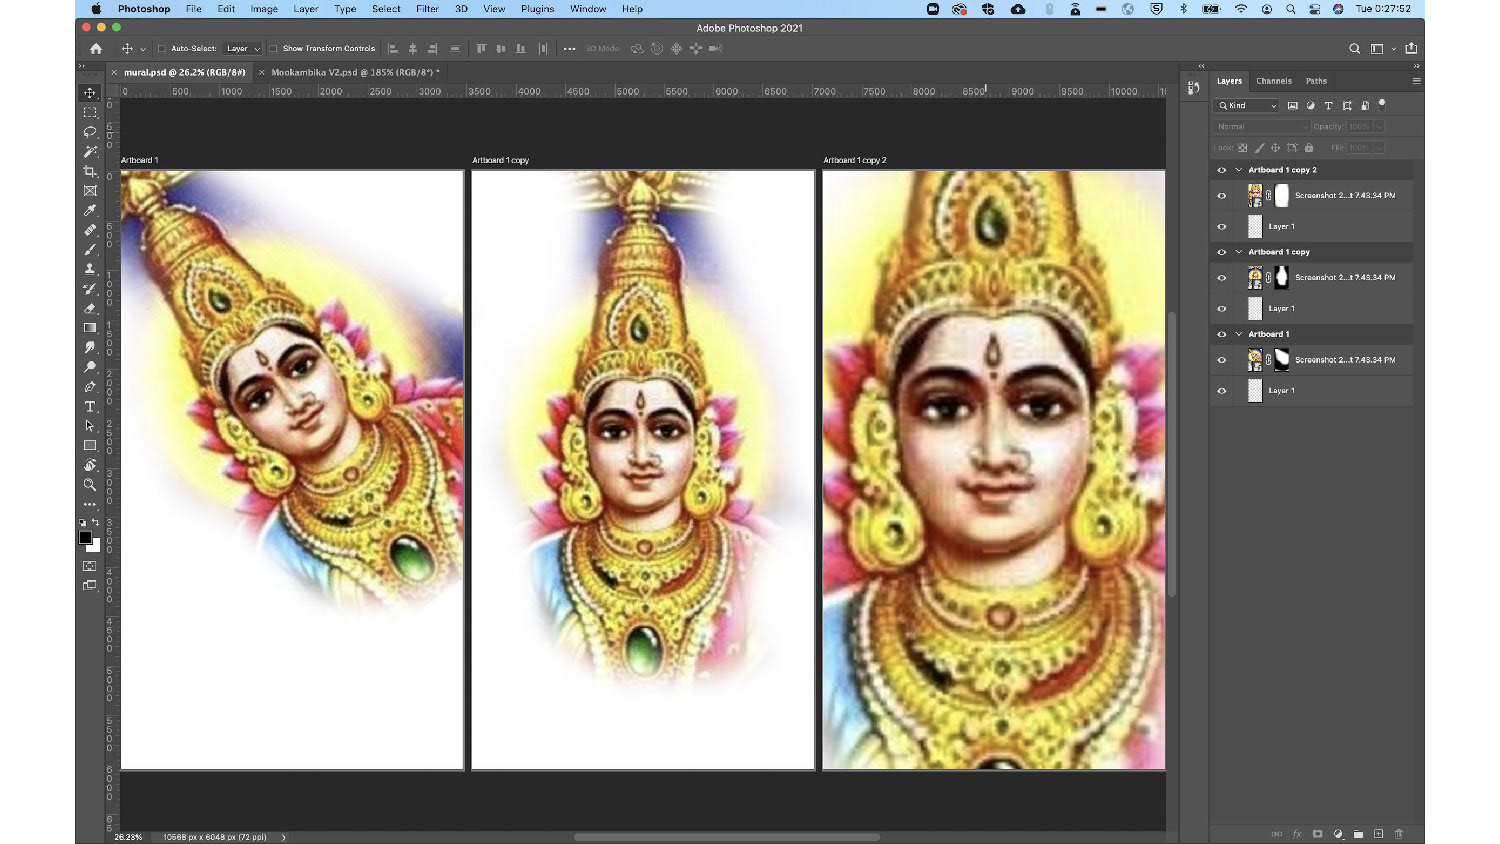Select the Brush tool
1500x844 pixels.
pos(90,250)
